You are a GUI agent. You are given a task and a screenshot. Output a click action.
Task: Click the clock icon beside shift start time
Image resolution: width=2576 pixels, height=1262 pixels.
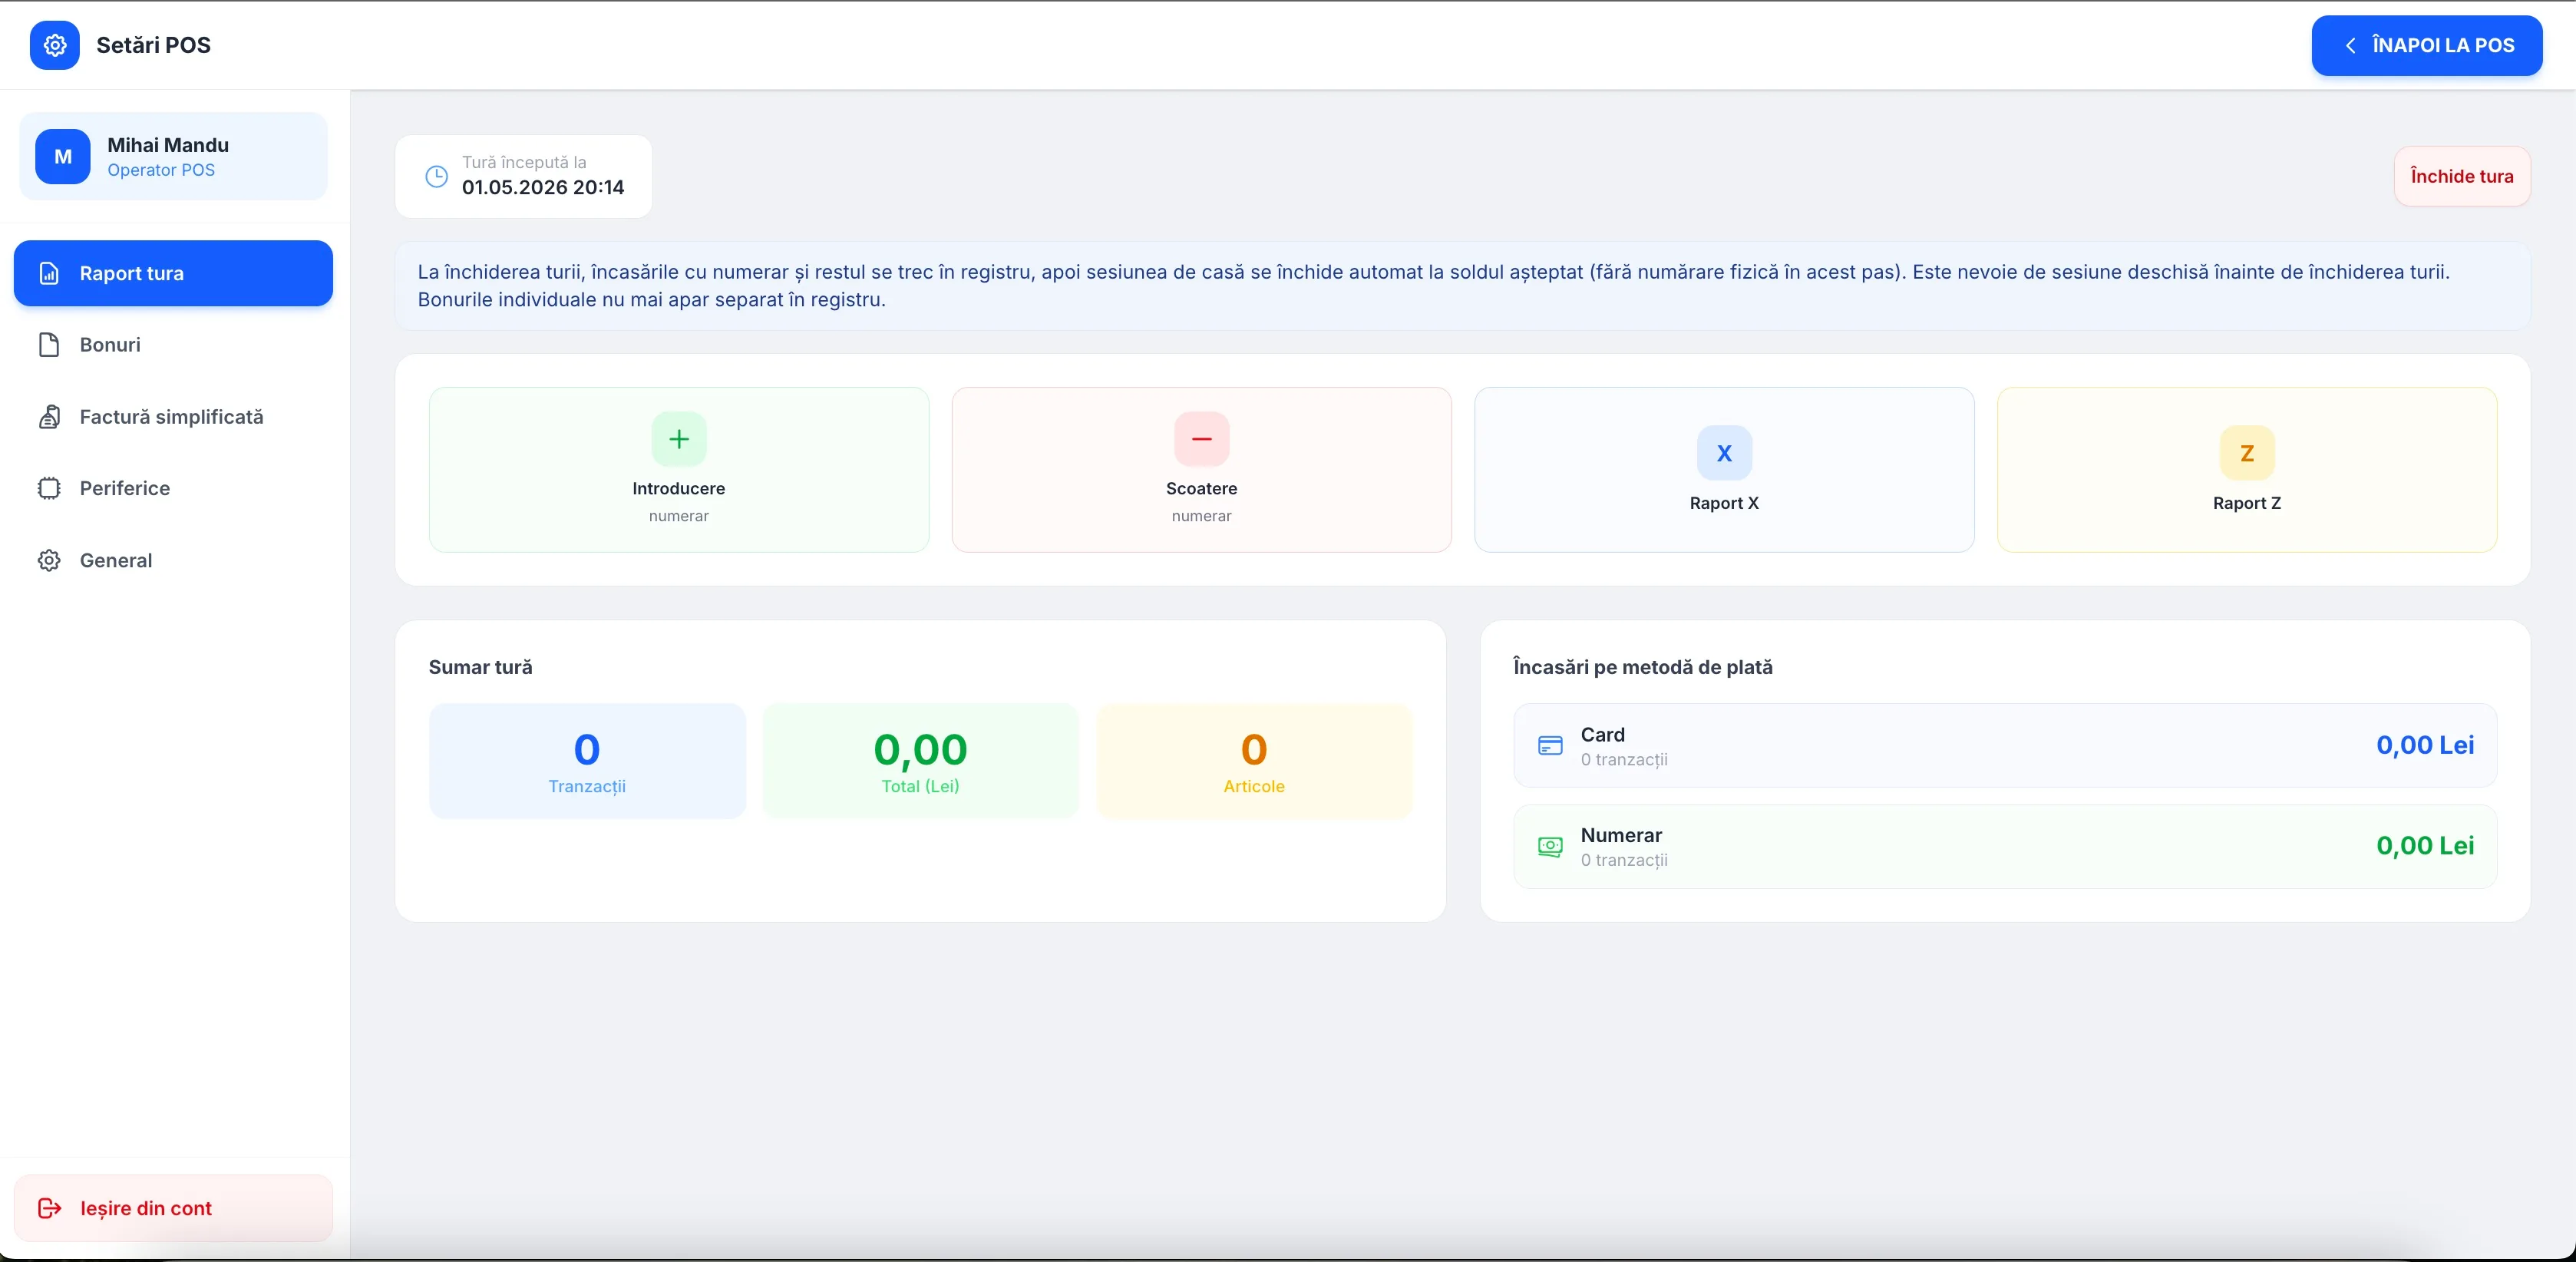pos(437,176)
